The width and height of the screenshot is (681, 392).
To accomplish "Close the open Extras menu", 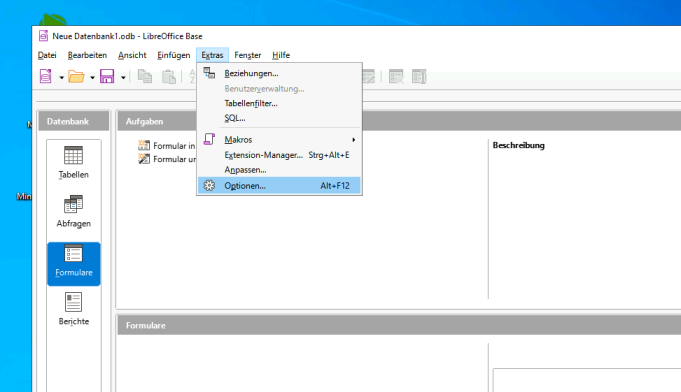I will click(x=212, y=55).
